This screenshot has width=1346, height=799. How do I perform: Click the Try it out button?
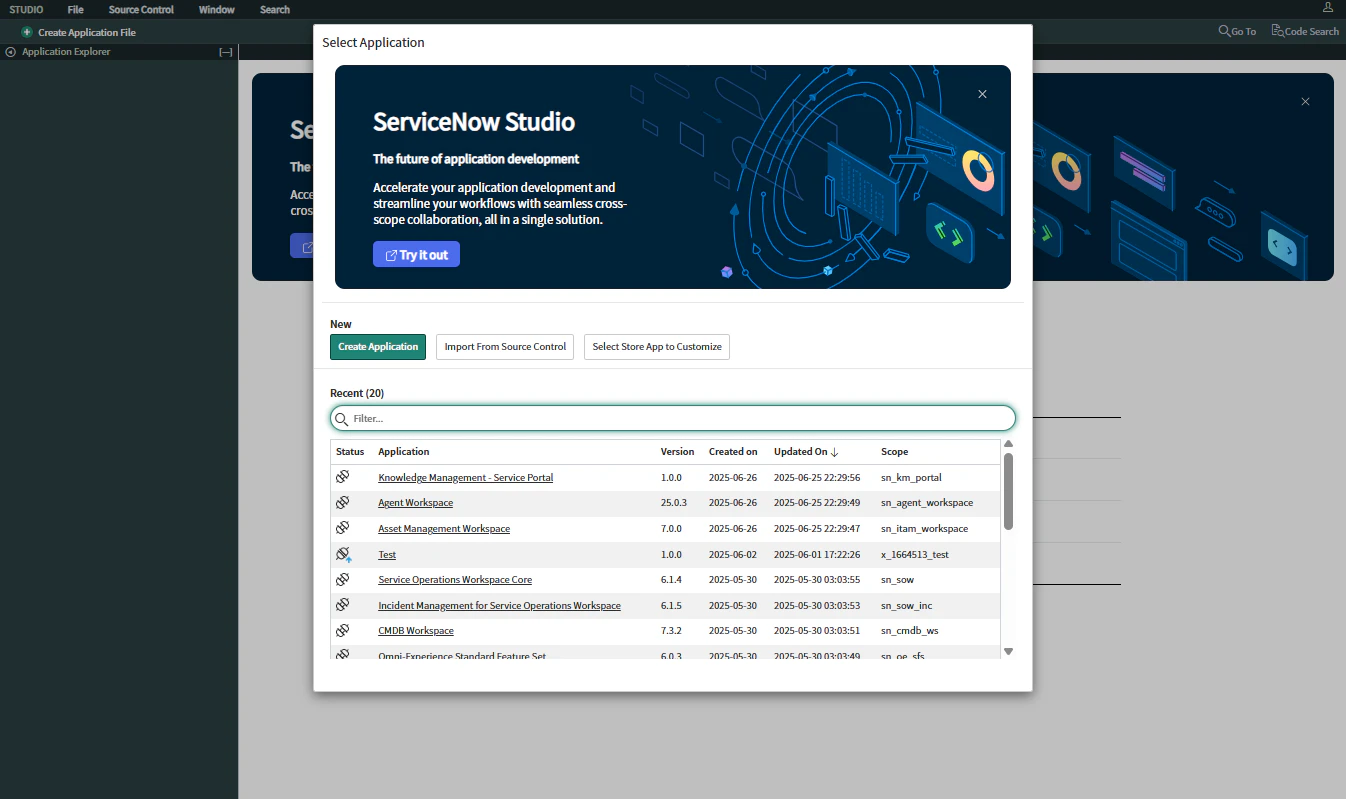click(416, 255)
